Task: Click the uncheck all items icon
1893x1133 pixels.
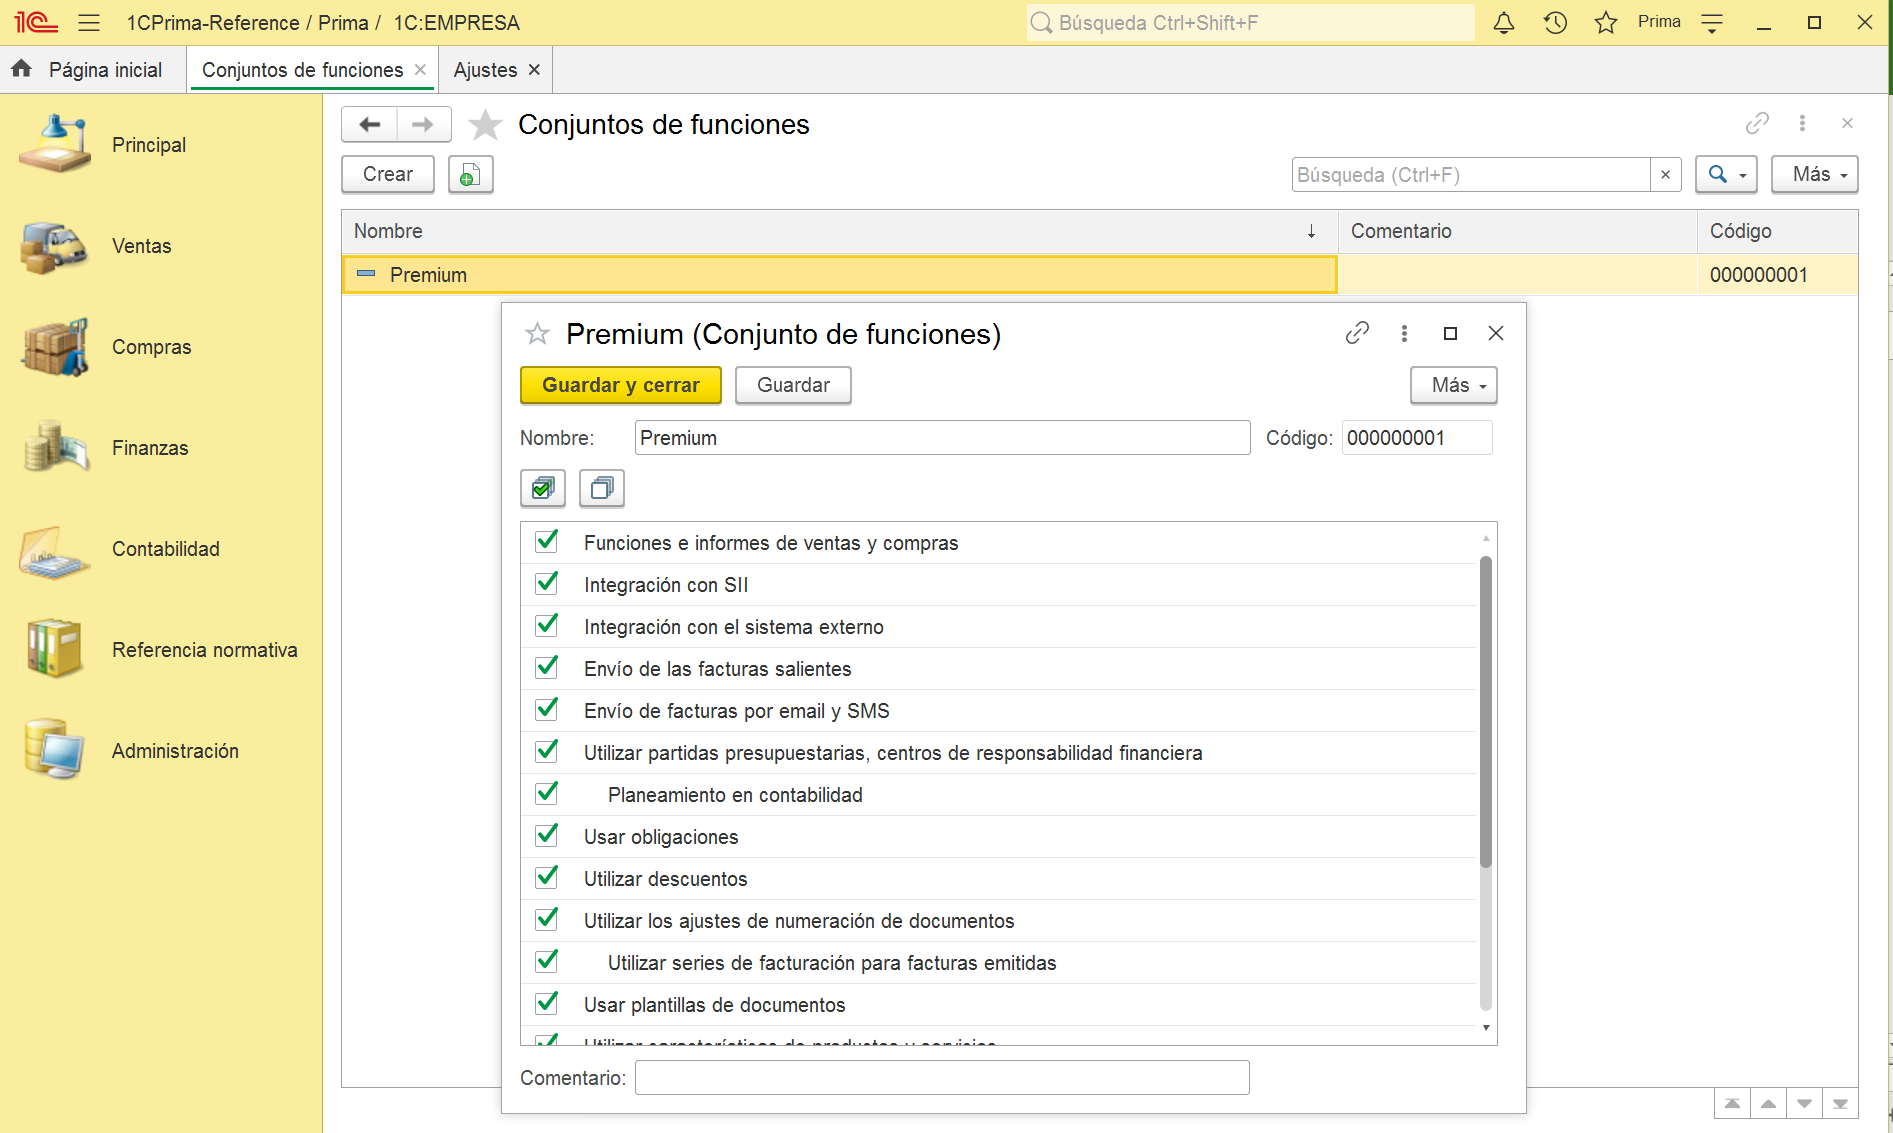Action: click(x=602, y=488)
